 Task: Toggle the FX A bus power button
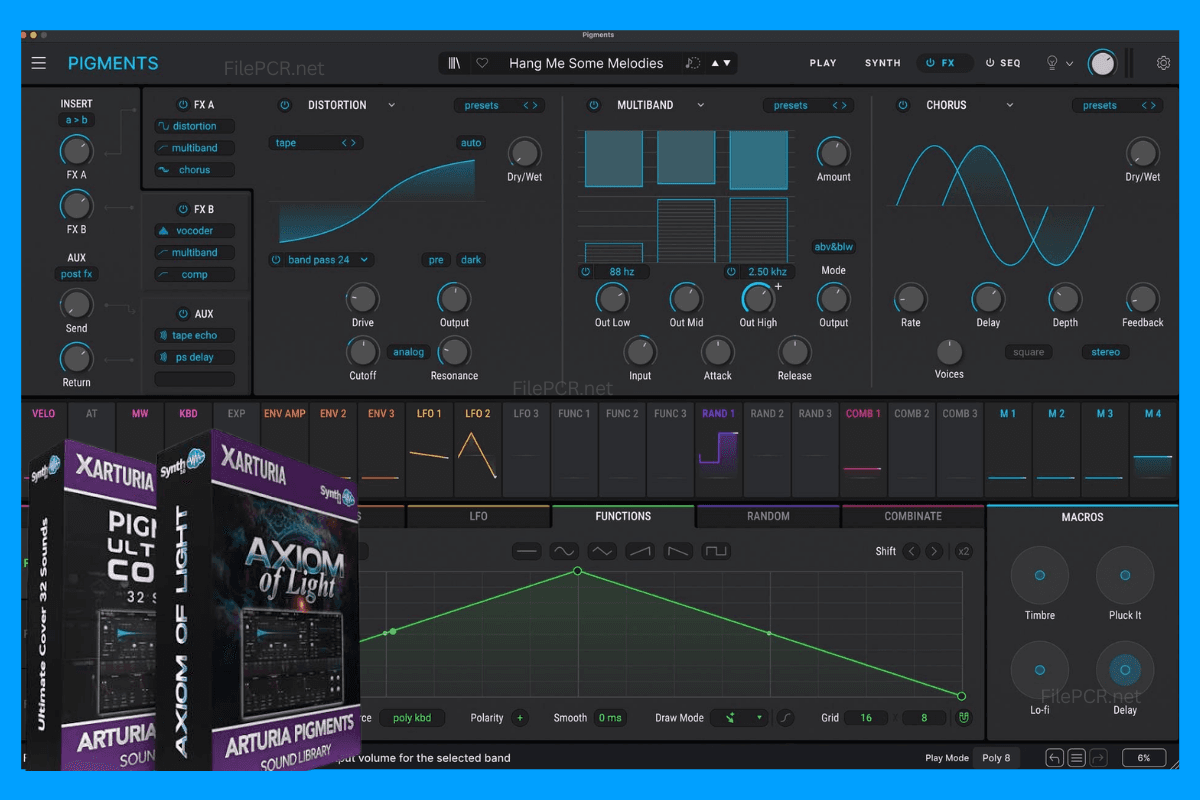(x=183, y=105)
